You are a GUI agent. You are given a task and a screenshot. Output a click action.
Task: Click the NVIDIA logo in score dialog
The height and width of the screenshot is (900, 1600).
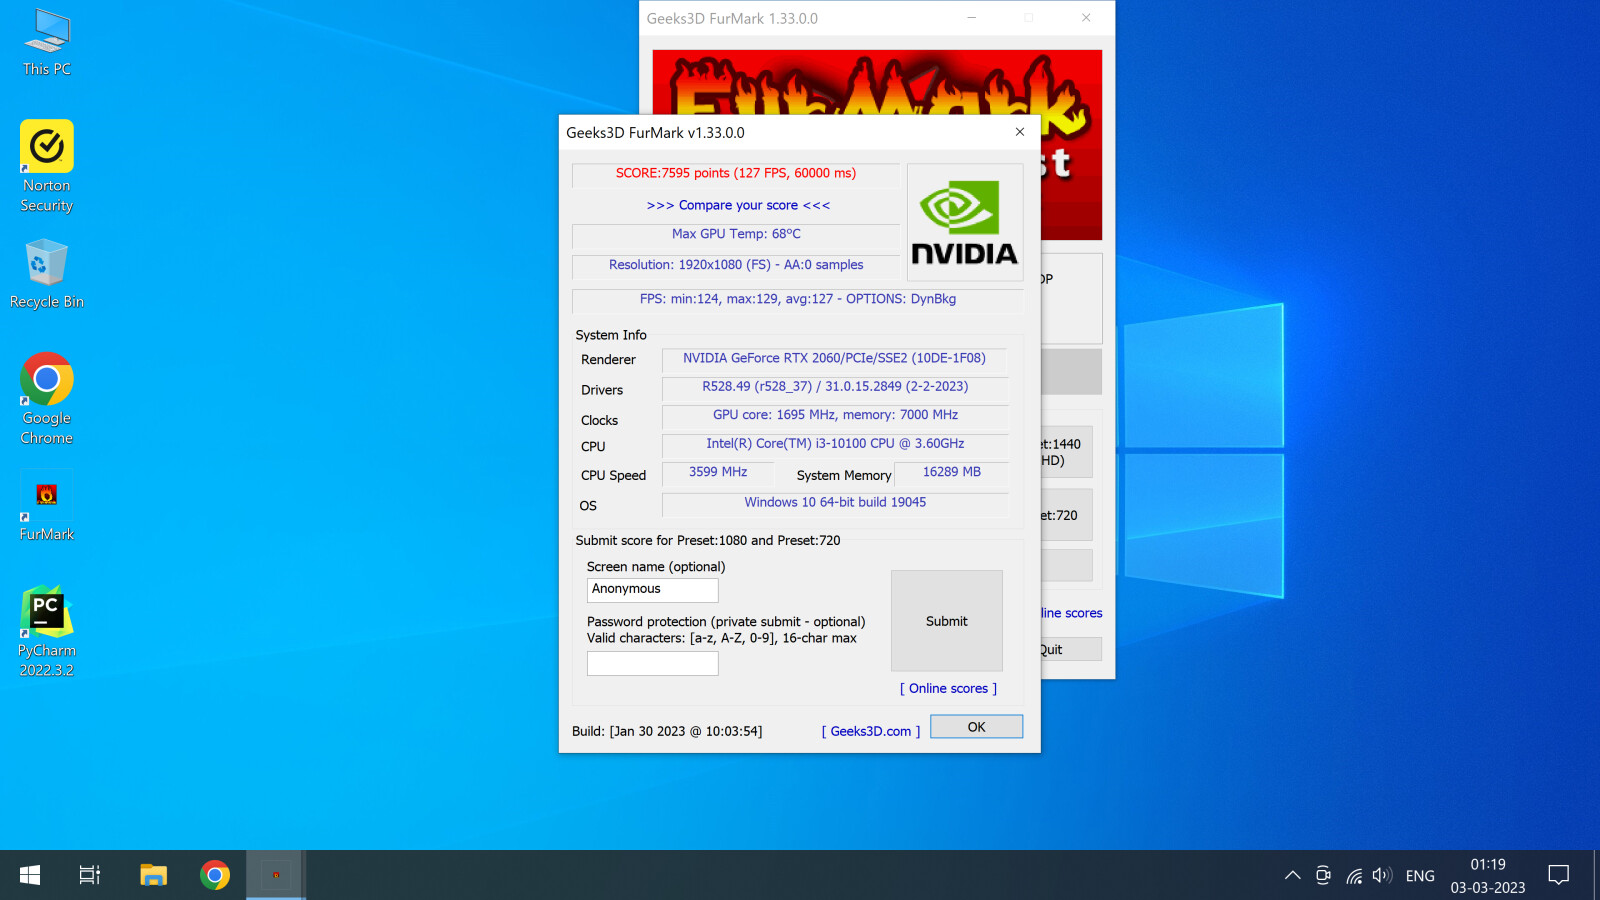(965, 222)
